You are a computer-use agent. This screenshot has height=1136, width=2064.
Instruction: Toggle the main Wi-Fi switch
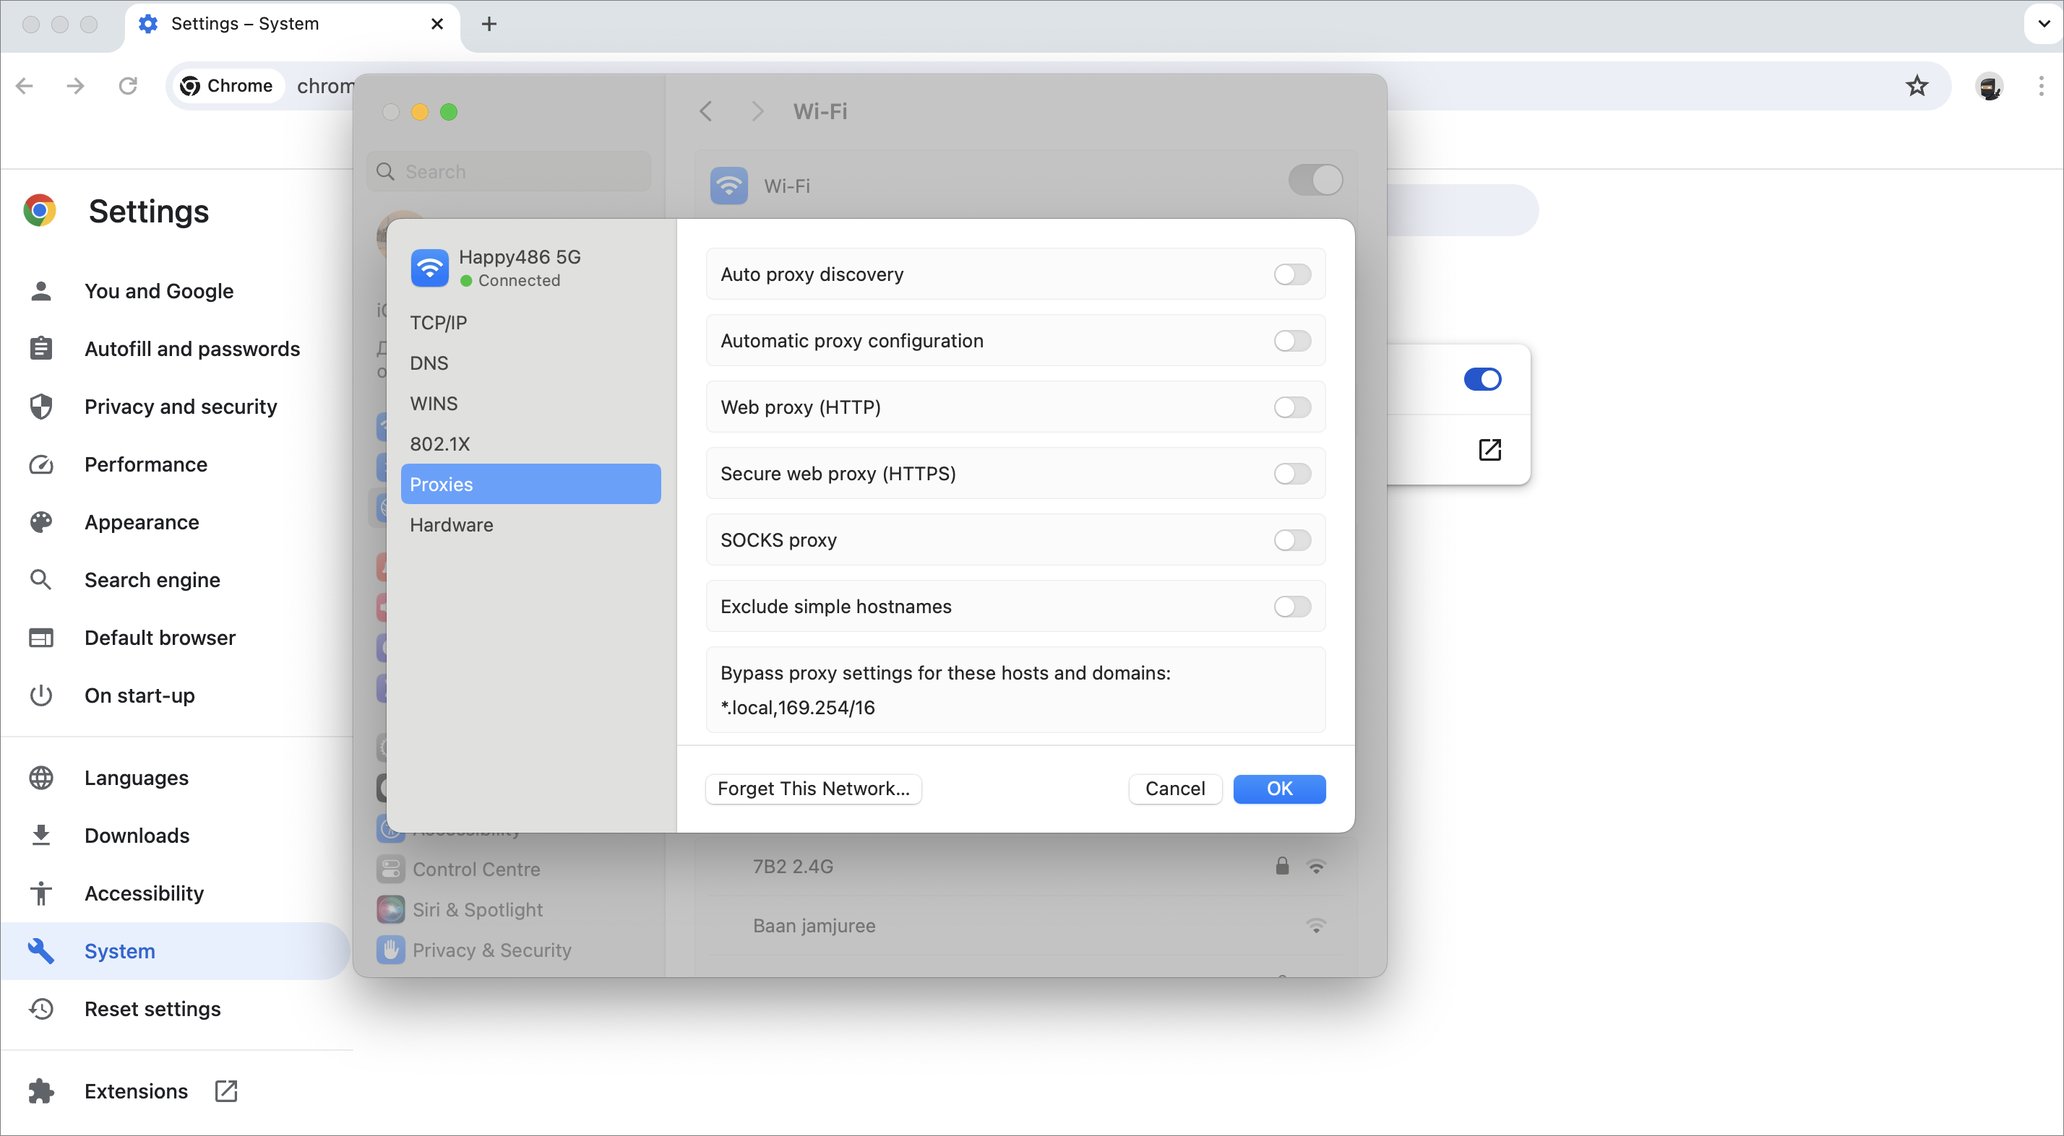pyautogui.click(x=1315, y=180)
